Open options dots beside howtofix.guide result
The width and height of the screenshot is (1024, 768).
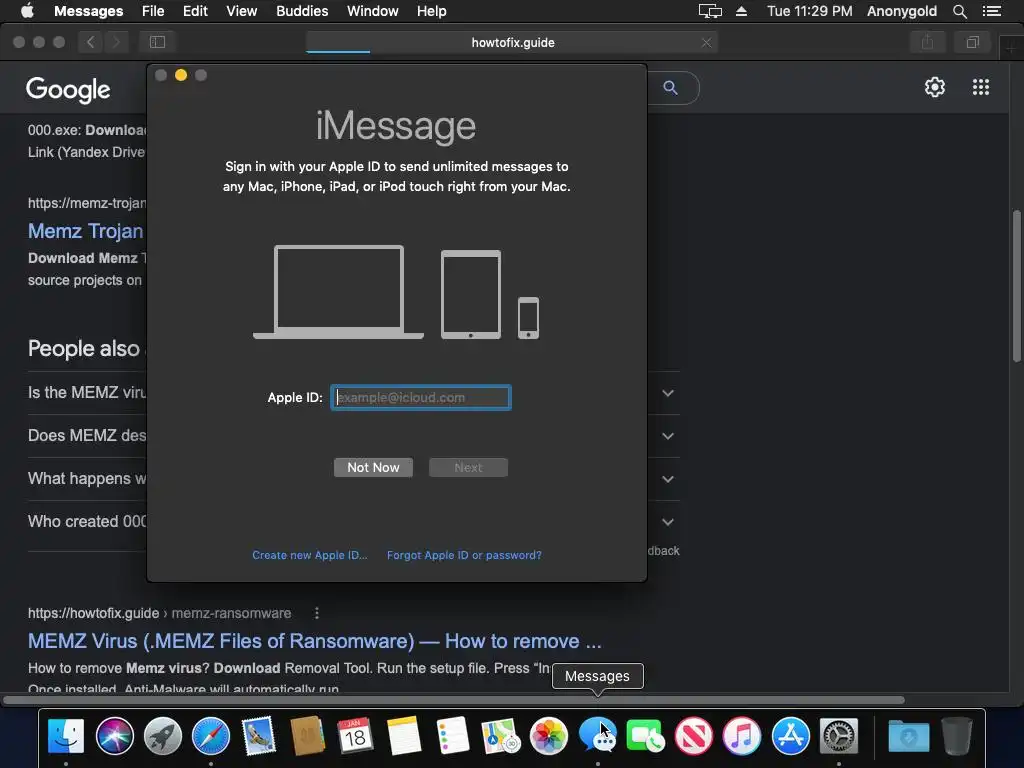click(x=317, y=613)
